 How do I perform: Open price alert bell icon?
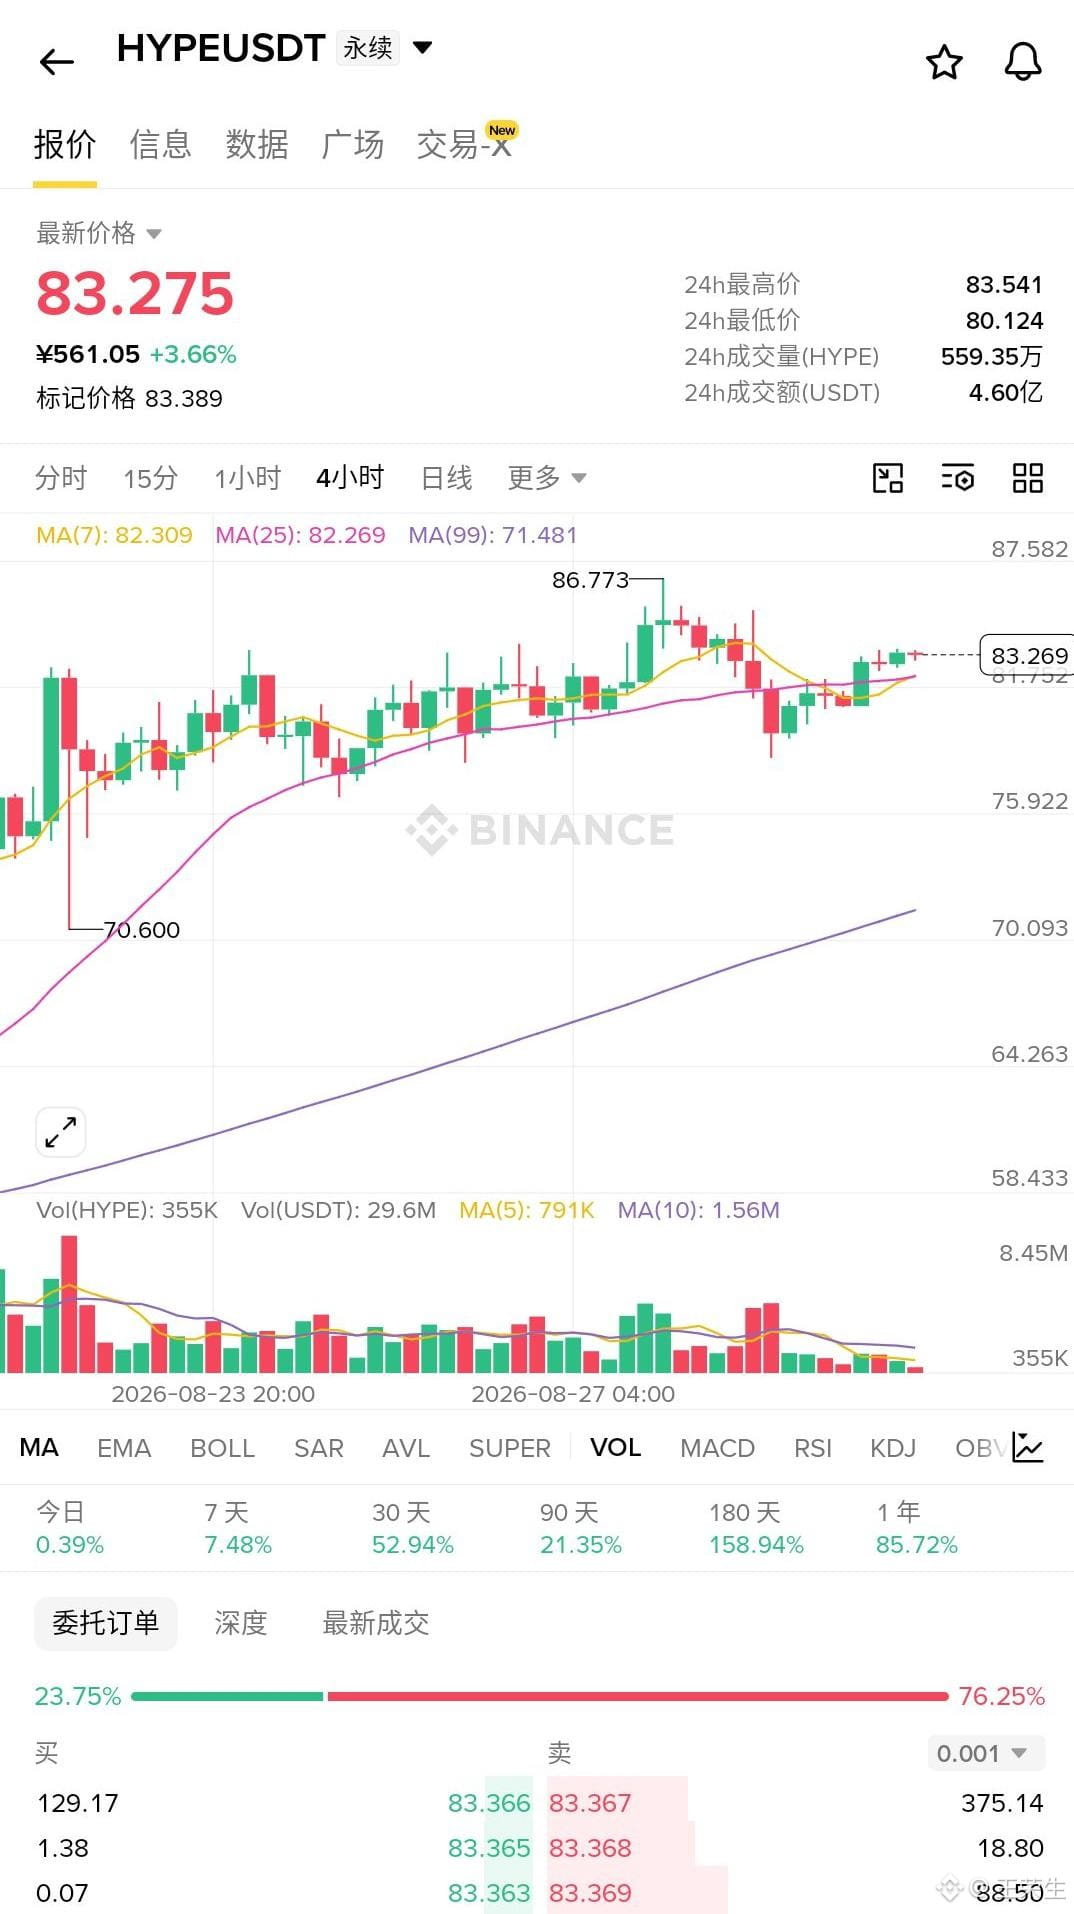coord(1022,62)
